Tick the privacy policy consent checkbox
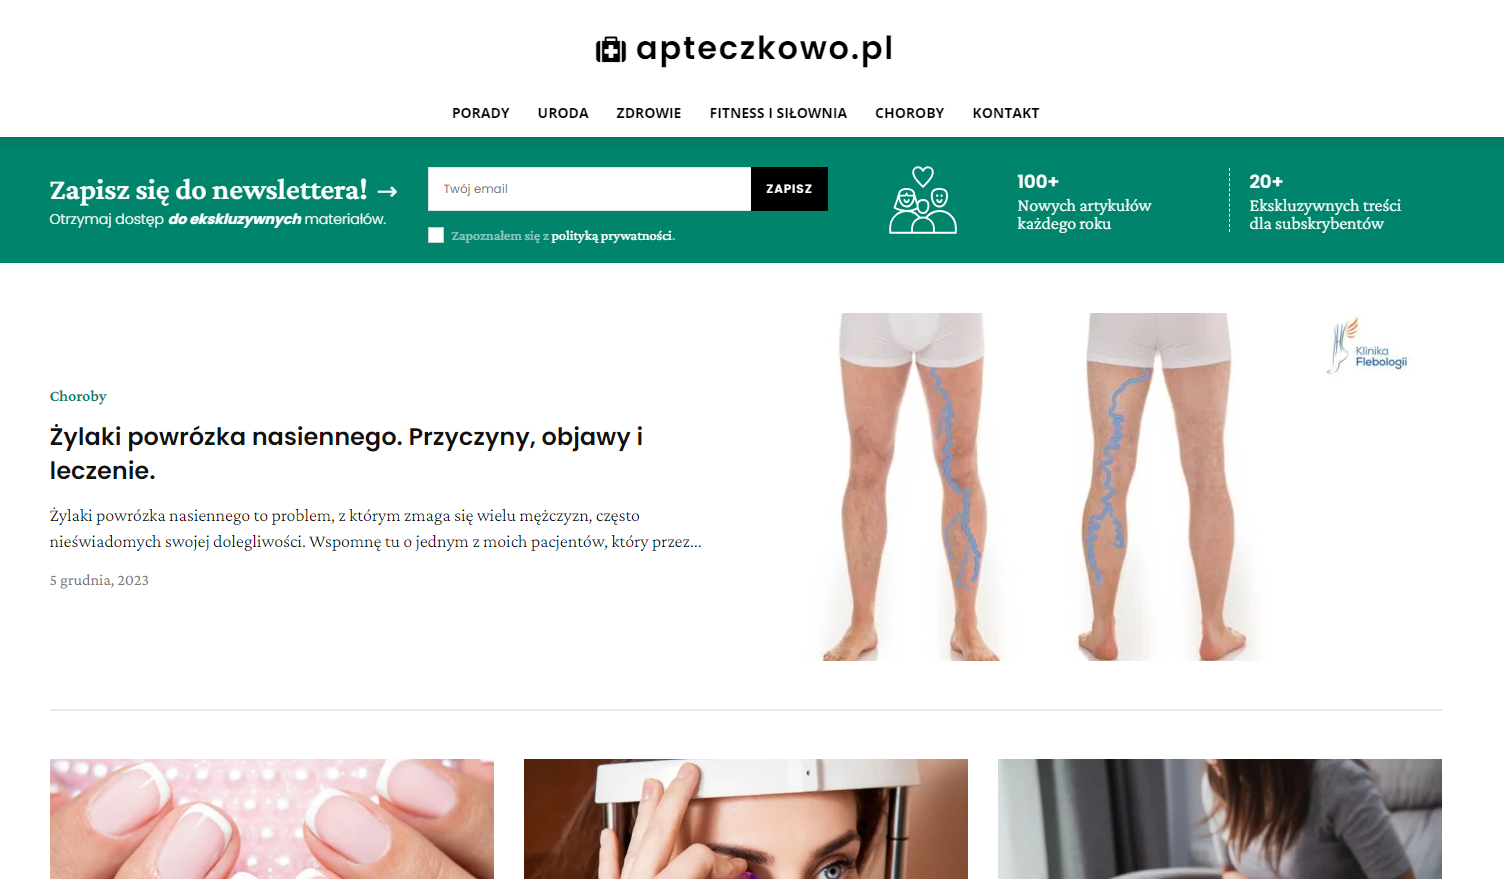Viewport: 1504px width, 879px height. point(436,235)
